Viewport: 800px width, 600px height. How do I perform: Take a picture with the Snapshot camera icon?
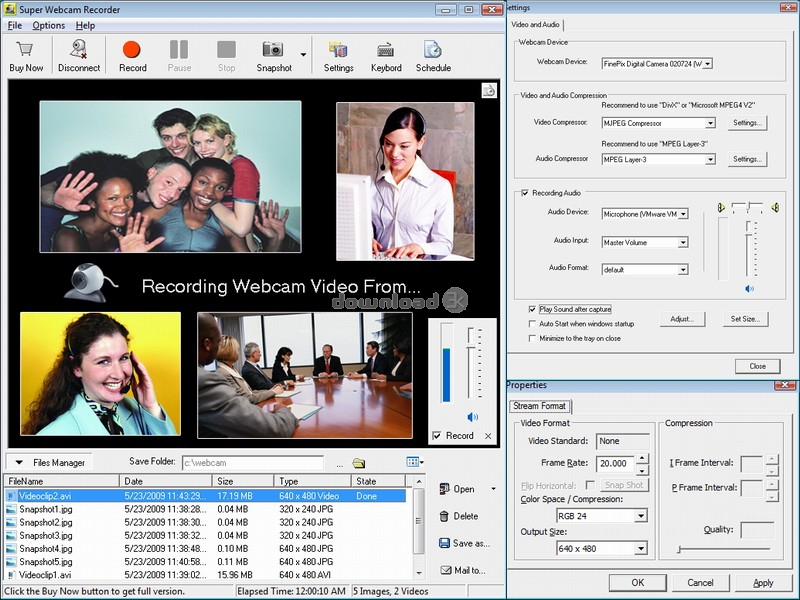pos(272,50)
